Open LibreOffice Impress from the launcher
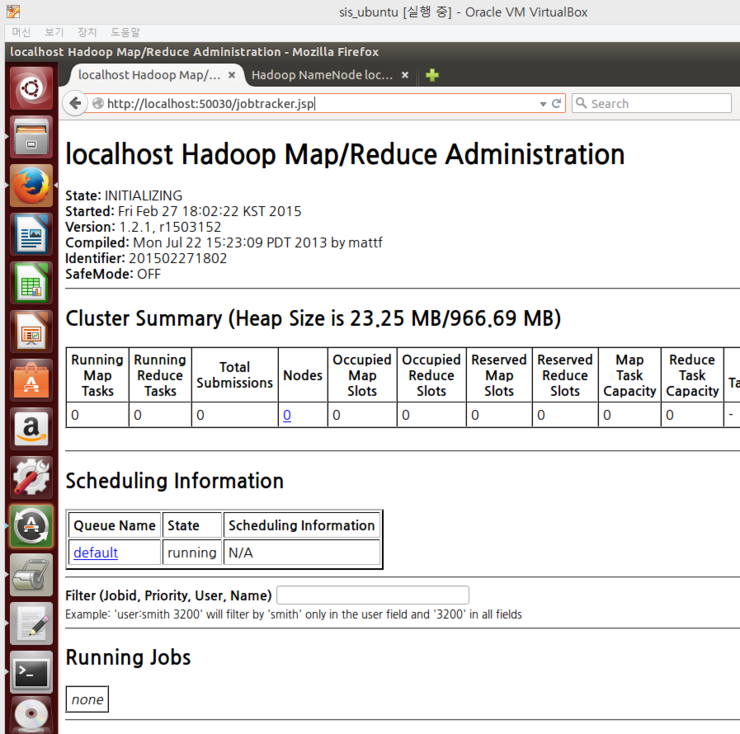The width and height of the screenshot is (740, 734). [x=31, y=332]
